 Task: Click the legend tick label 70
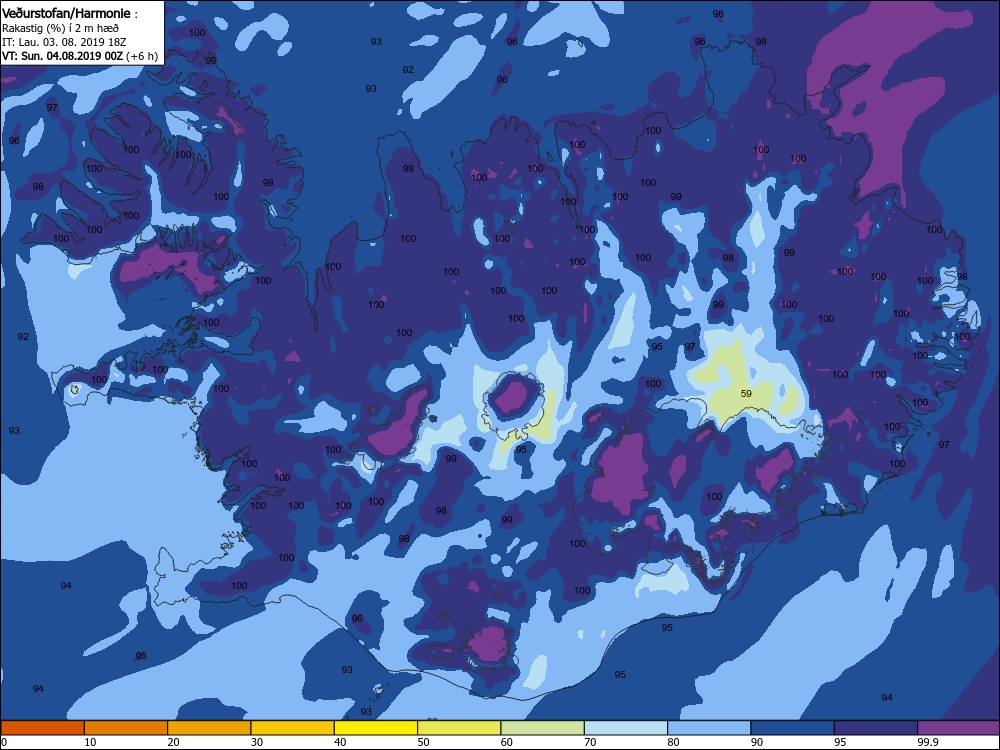tap(591, 742)
